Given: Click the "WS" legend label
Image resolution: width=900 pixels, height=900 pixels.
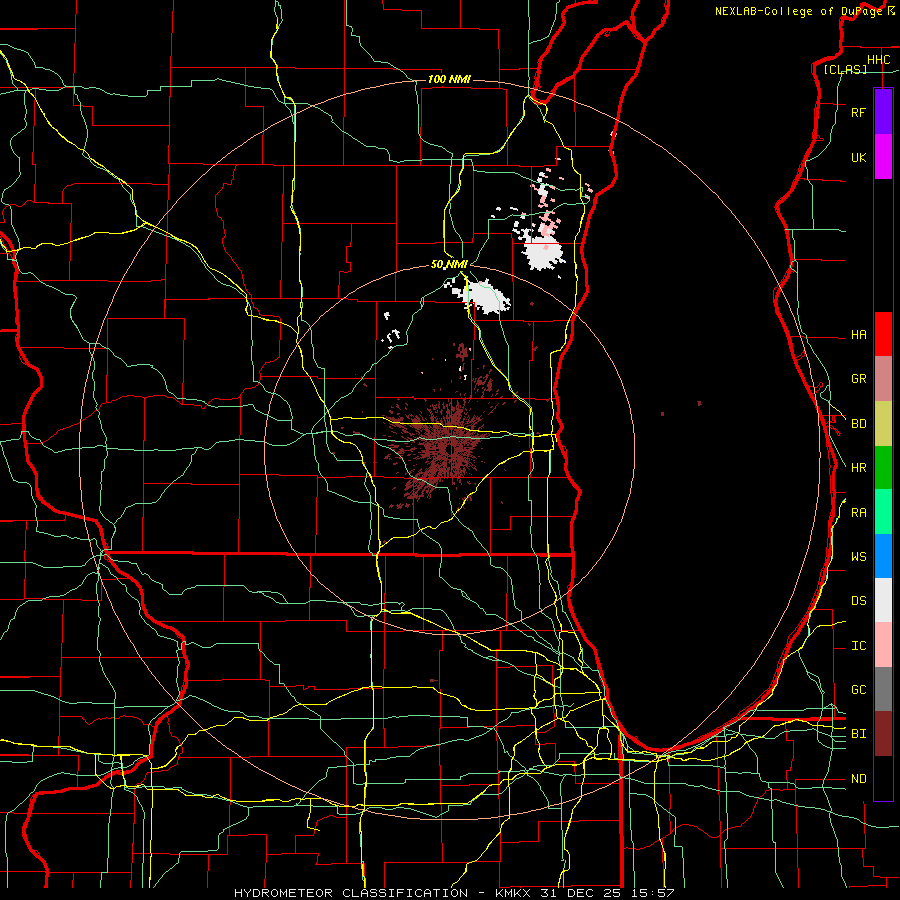Looking at the screenshot, I should [858, 557].
